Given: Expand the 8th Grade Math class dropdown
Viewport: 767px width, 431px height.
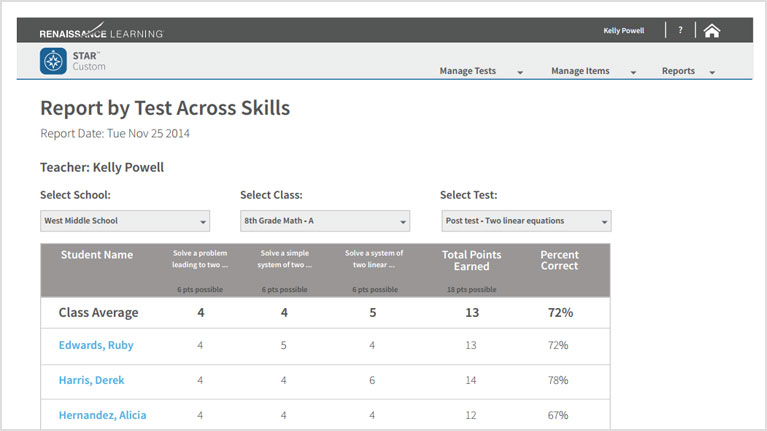Looking at the screenshot, I should tap(324, 221).
